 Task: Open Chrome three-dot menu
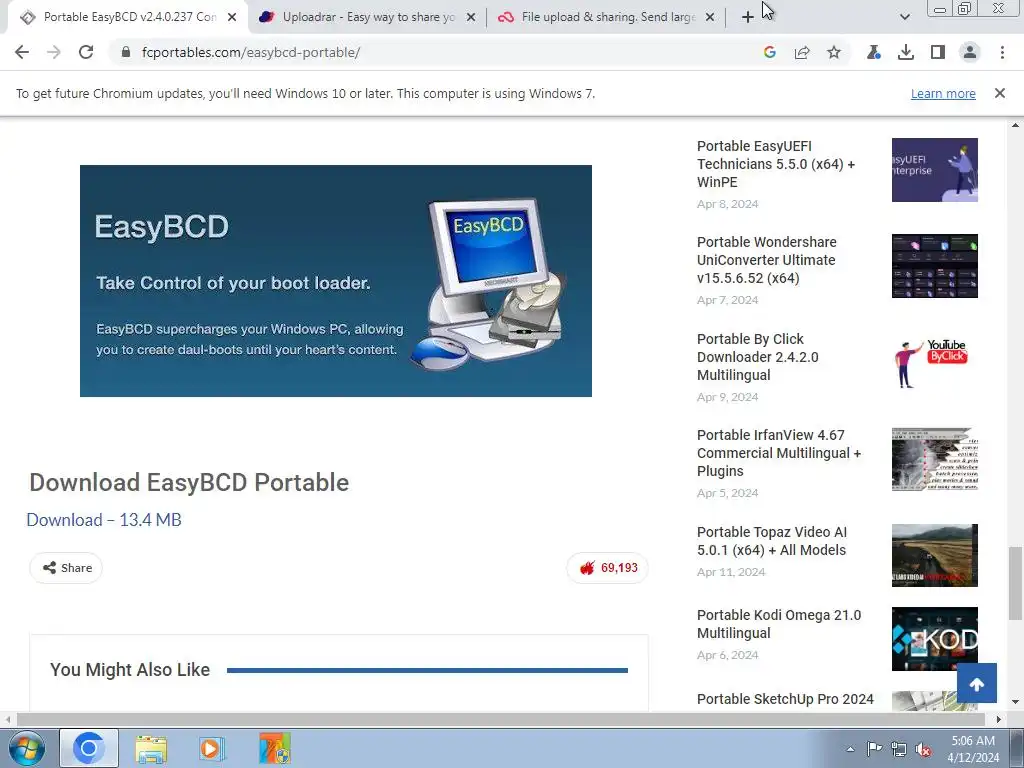(1002, 52)
